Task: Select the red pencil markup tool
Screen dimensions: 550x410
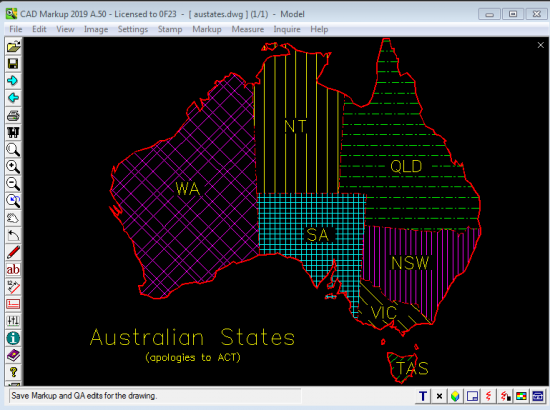Action: pos(13,253)
